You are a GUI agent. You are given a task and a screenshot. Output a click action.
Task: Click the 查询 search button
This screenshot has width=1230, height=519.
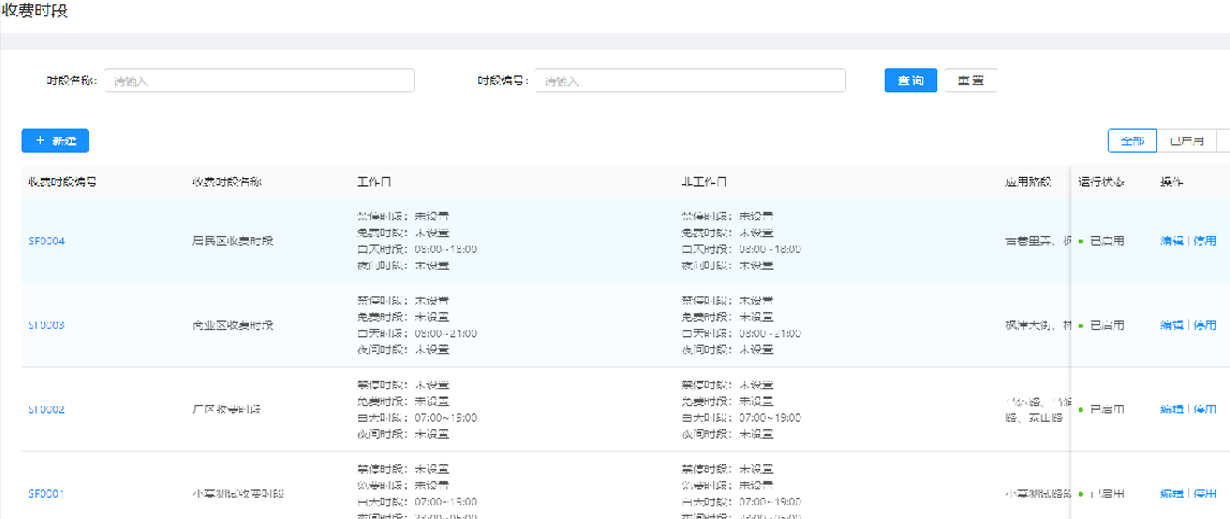pos(910,81)
